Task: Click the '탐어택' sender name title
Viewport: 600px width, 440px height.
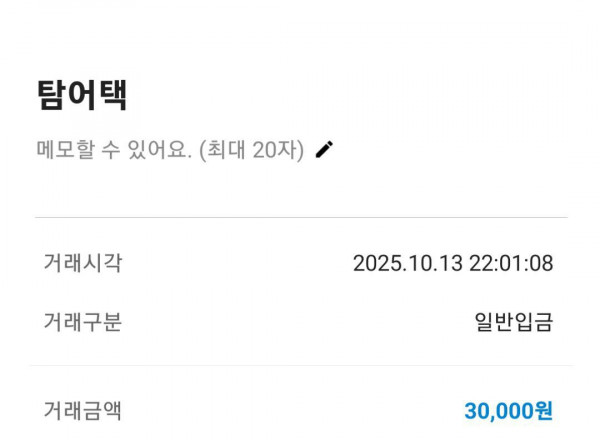Action: tap(81, 95)
